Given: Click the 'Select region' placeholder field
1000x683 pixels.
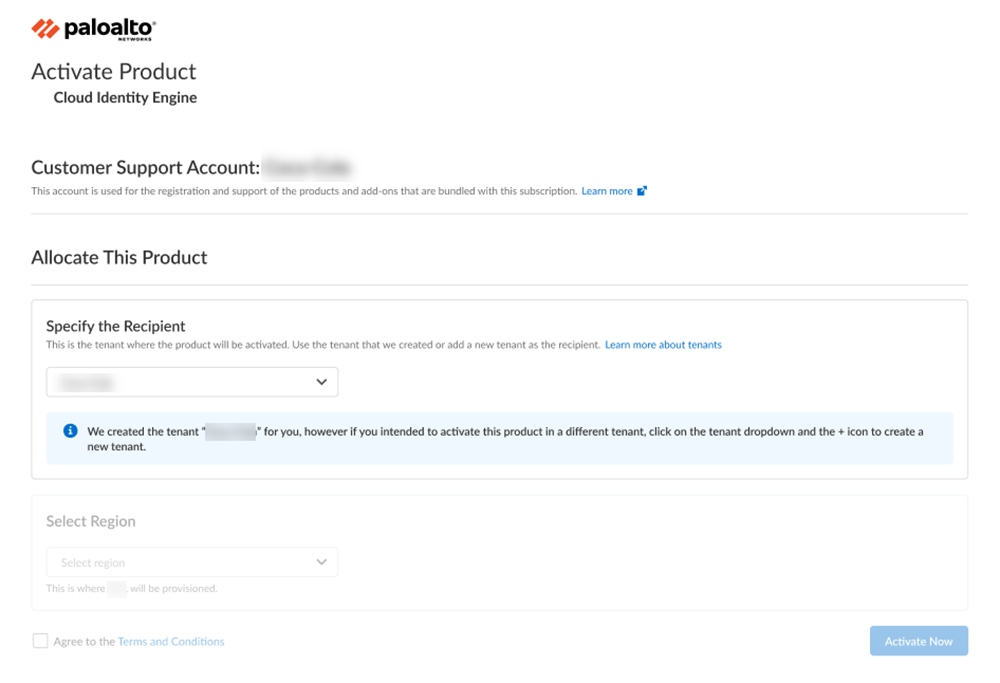Looking at the screenshot, I should pos(150,562).
